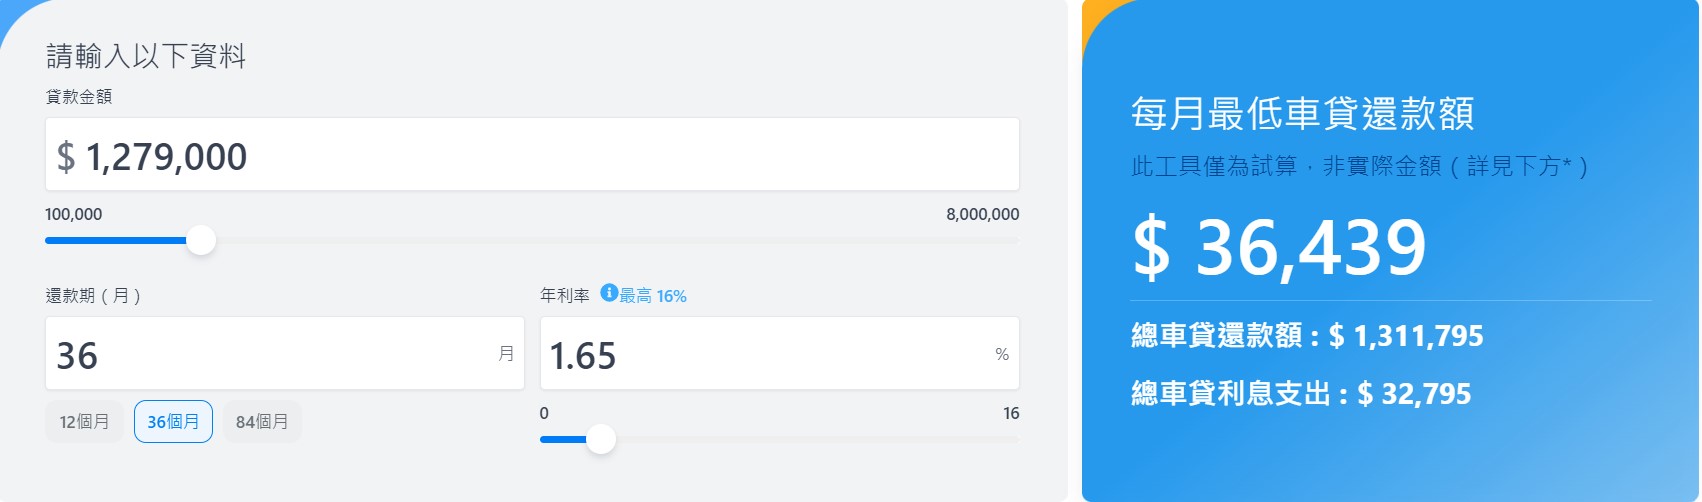Select the 12個月 repayment period option
The height and width of the screenshot is (502, 1702).
pos(84,422)
